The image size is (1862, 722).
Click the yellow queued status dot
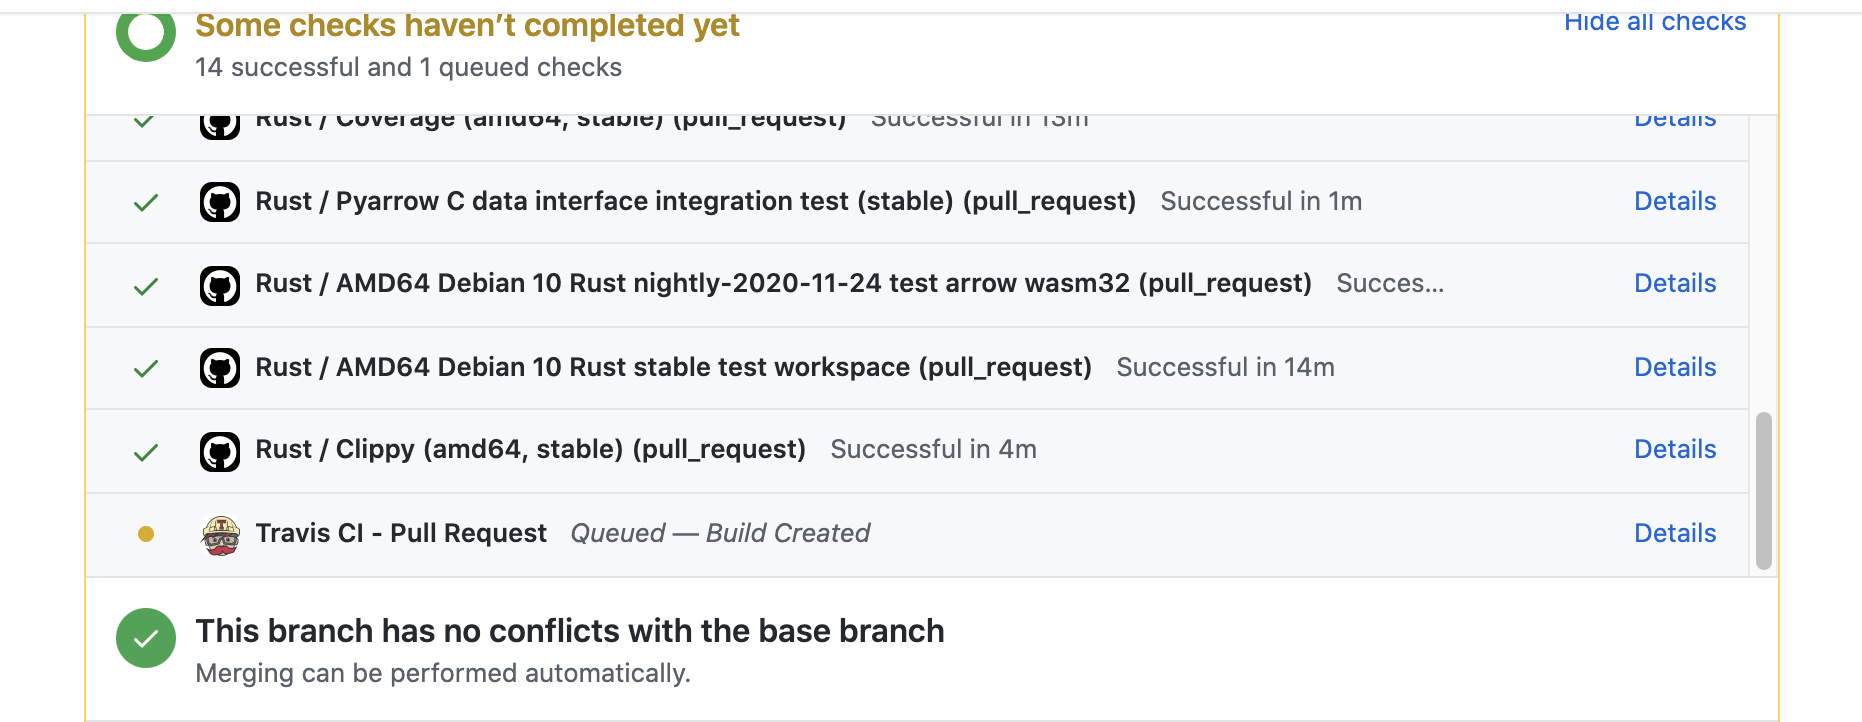pyautogui.click(x=146, y=534)
